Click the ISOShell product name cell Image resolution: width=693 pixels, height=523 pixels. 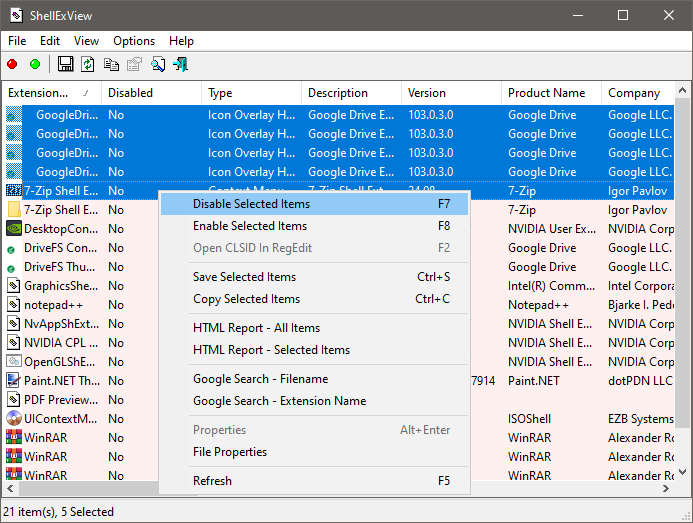pyautogui.click(x=529, y=419)
